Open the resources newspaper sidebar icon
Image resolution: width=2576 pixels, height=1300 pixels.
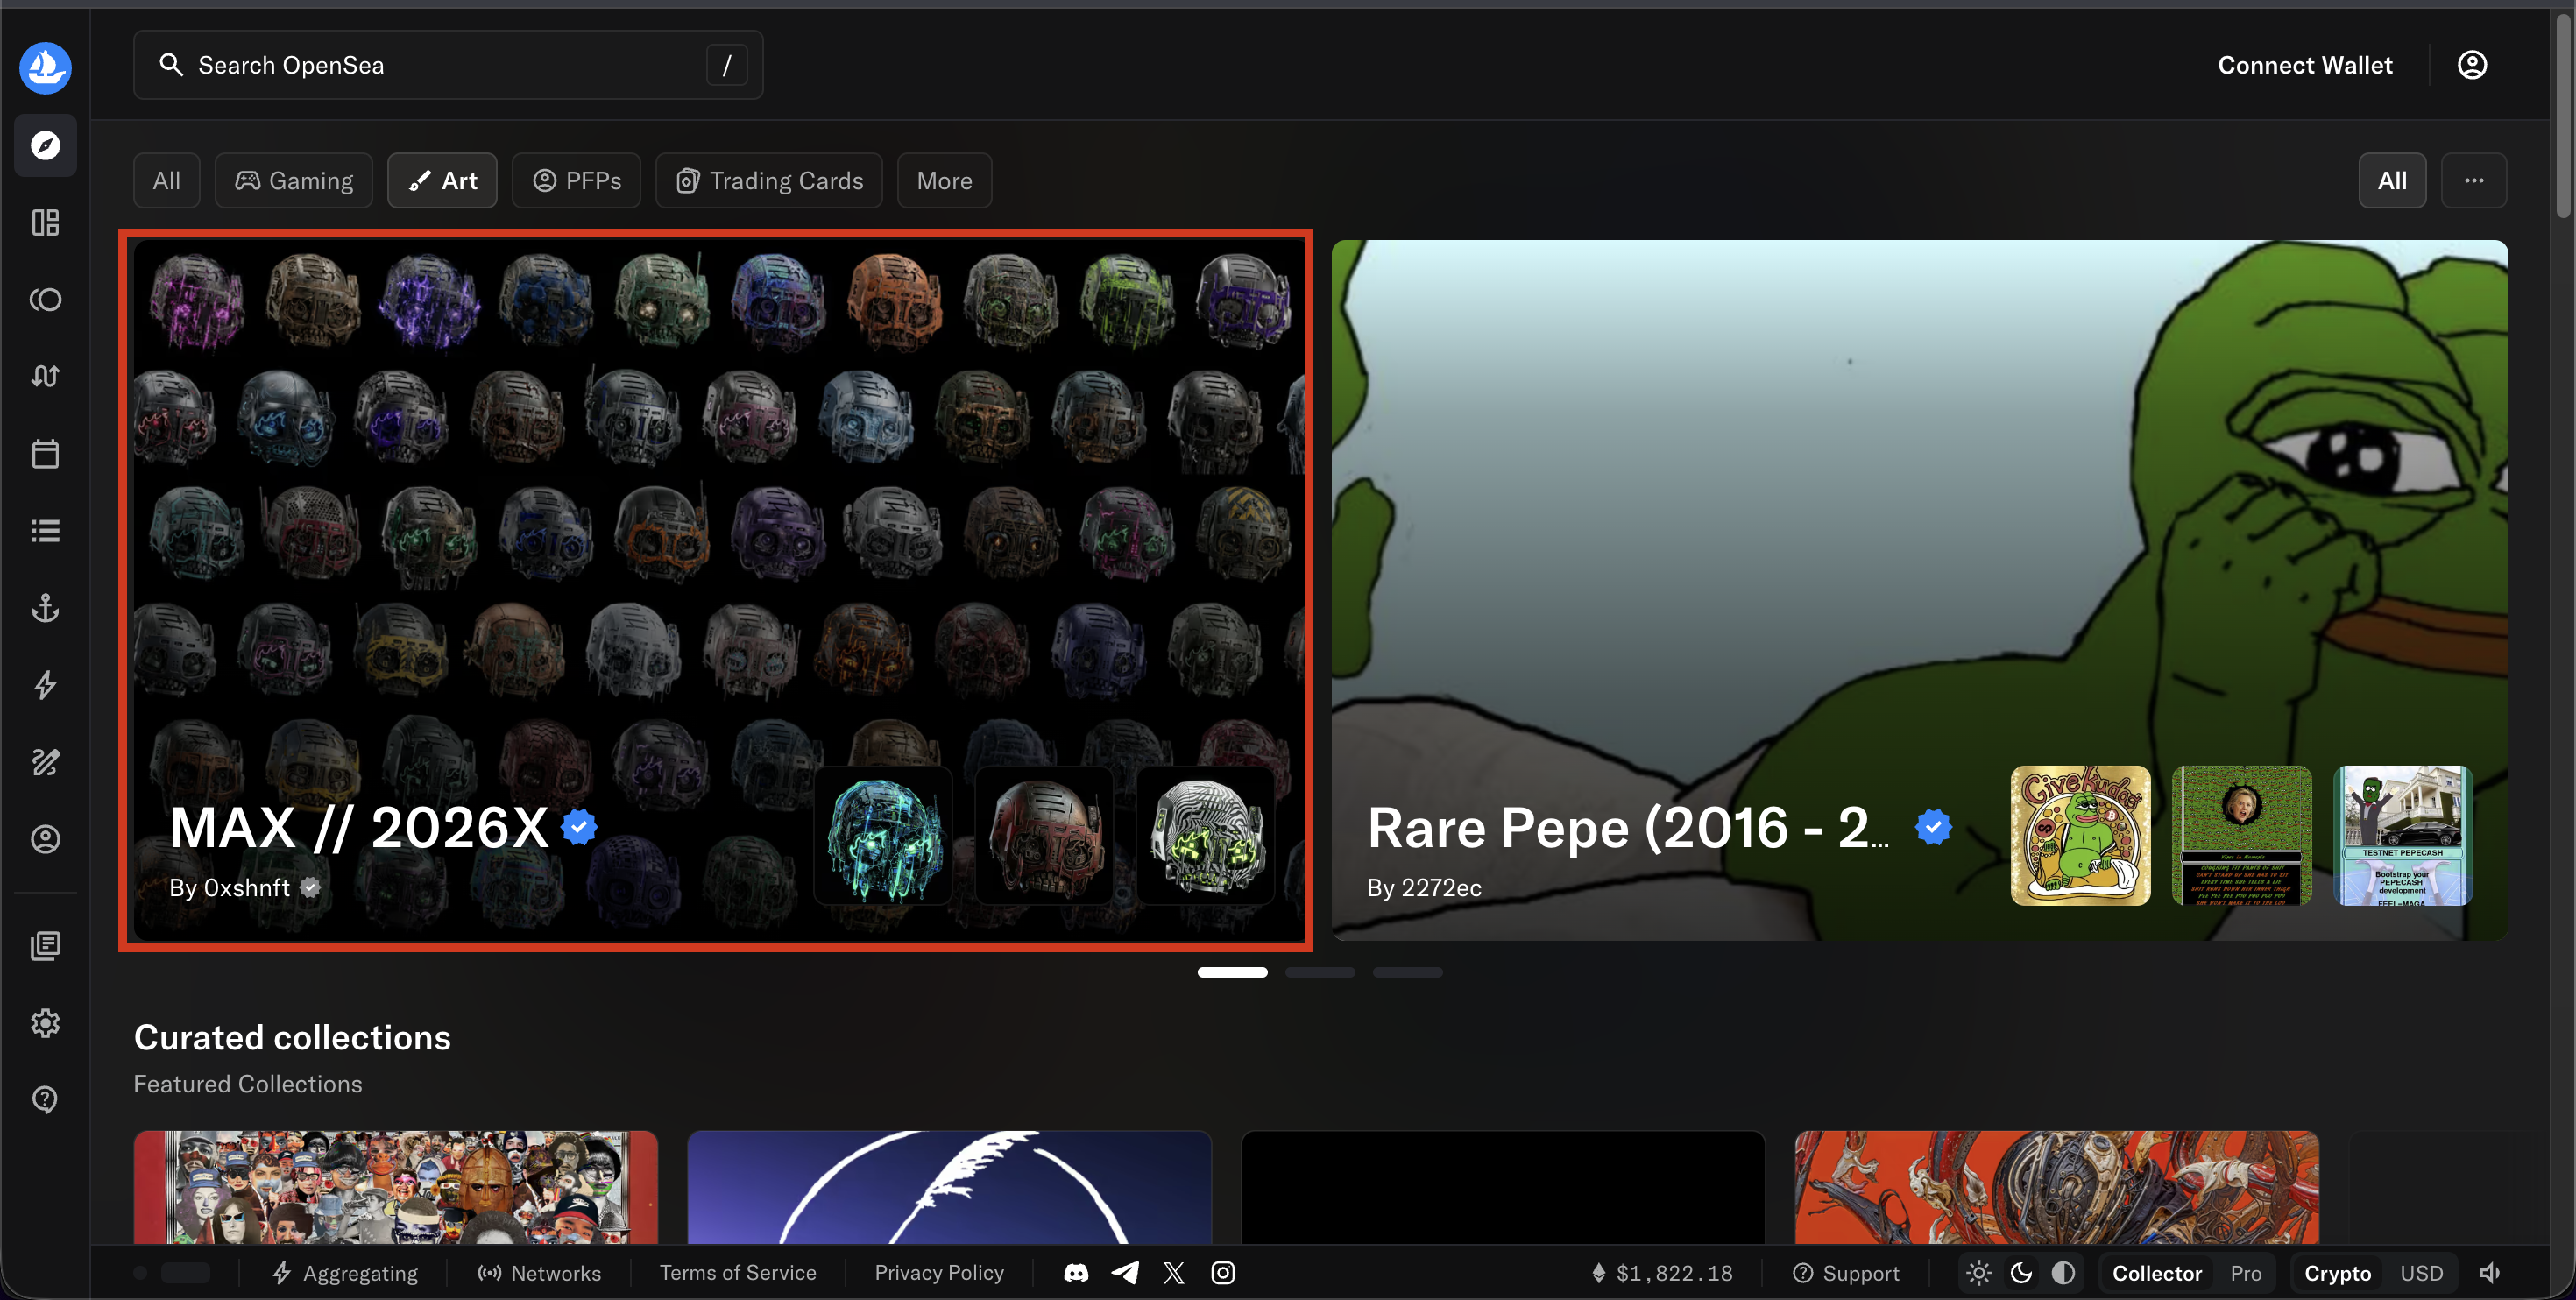[45, 945]
